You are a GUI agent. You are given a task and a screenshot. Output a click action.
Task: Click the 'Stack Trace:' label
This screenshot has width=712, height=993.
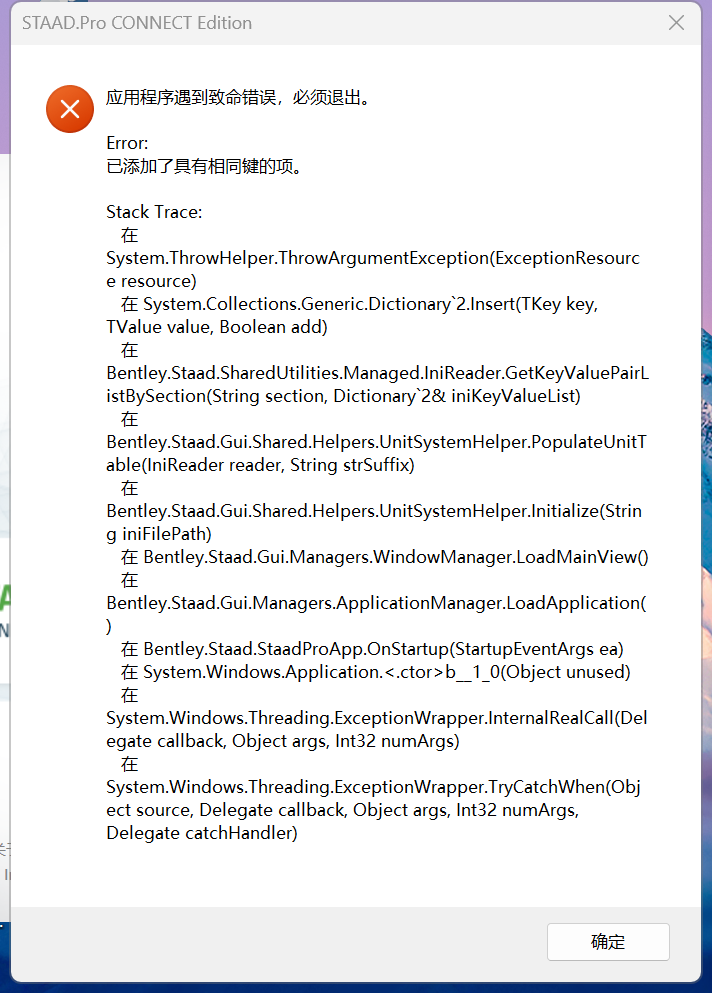(x=154, y=212)
